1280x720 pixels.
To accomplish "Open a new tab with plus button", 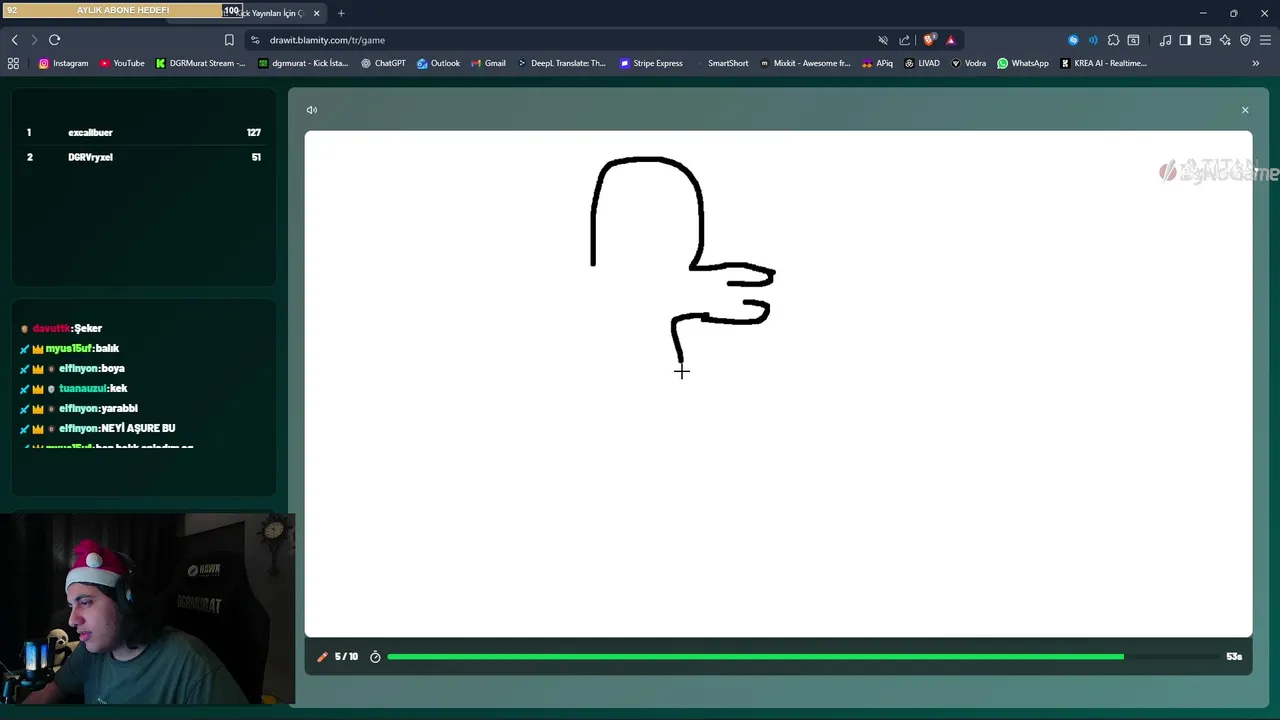I will click(x=341, y=13).
